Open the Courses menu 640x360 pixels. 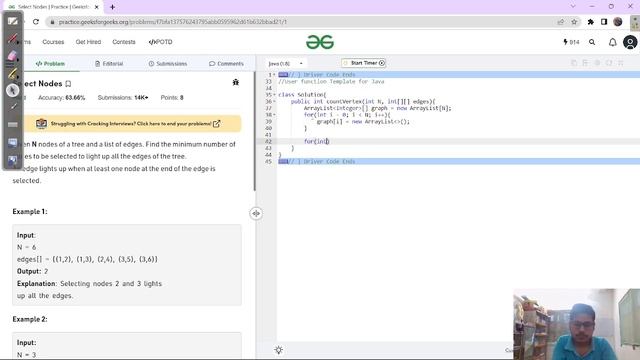pyautogui.click(x=53, y=42)
